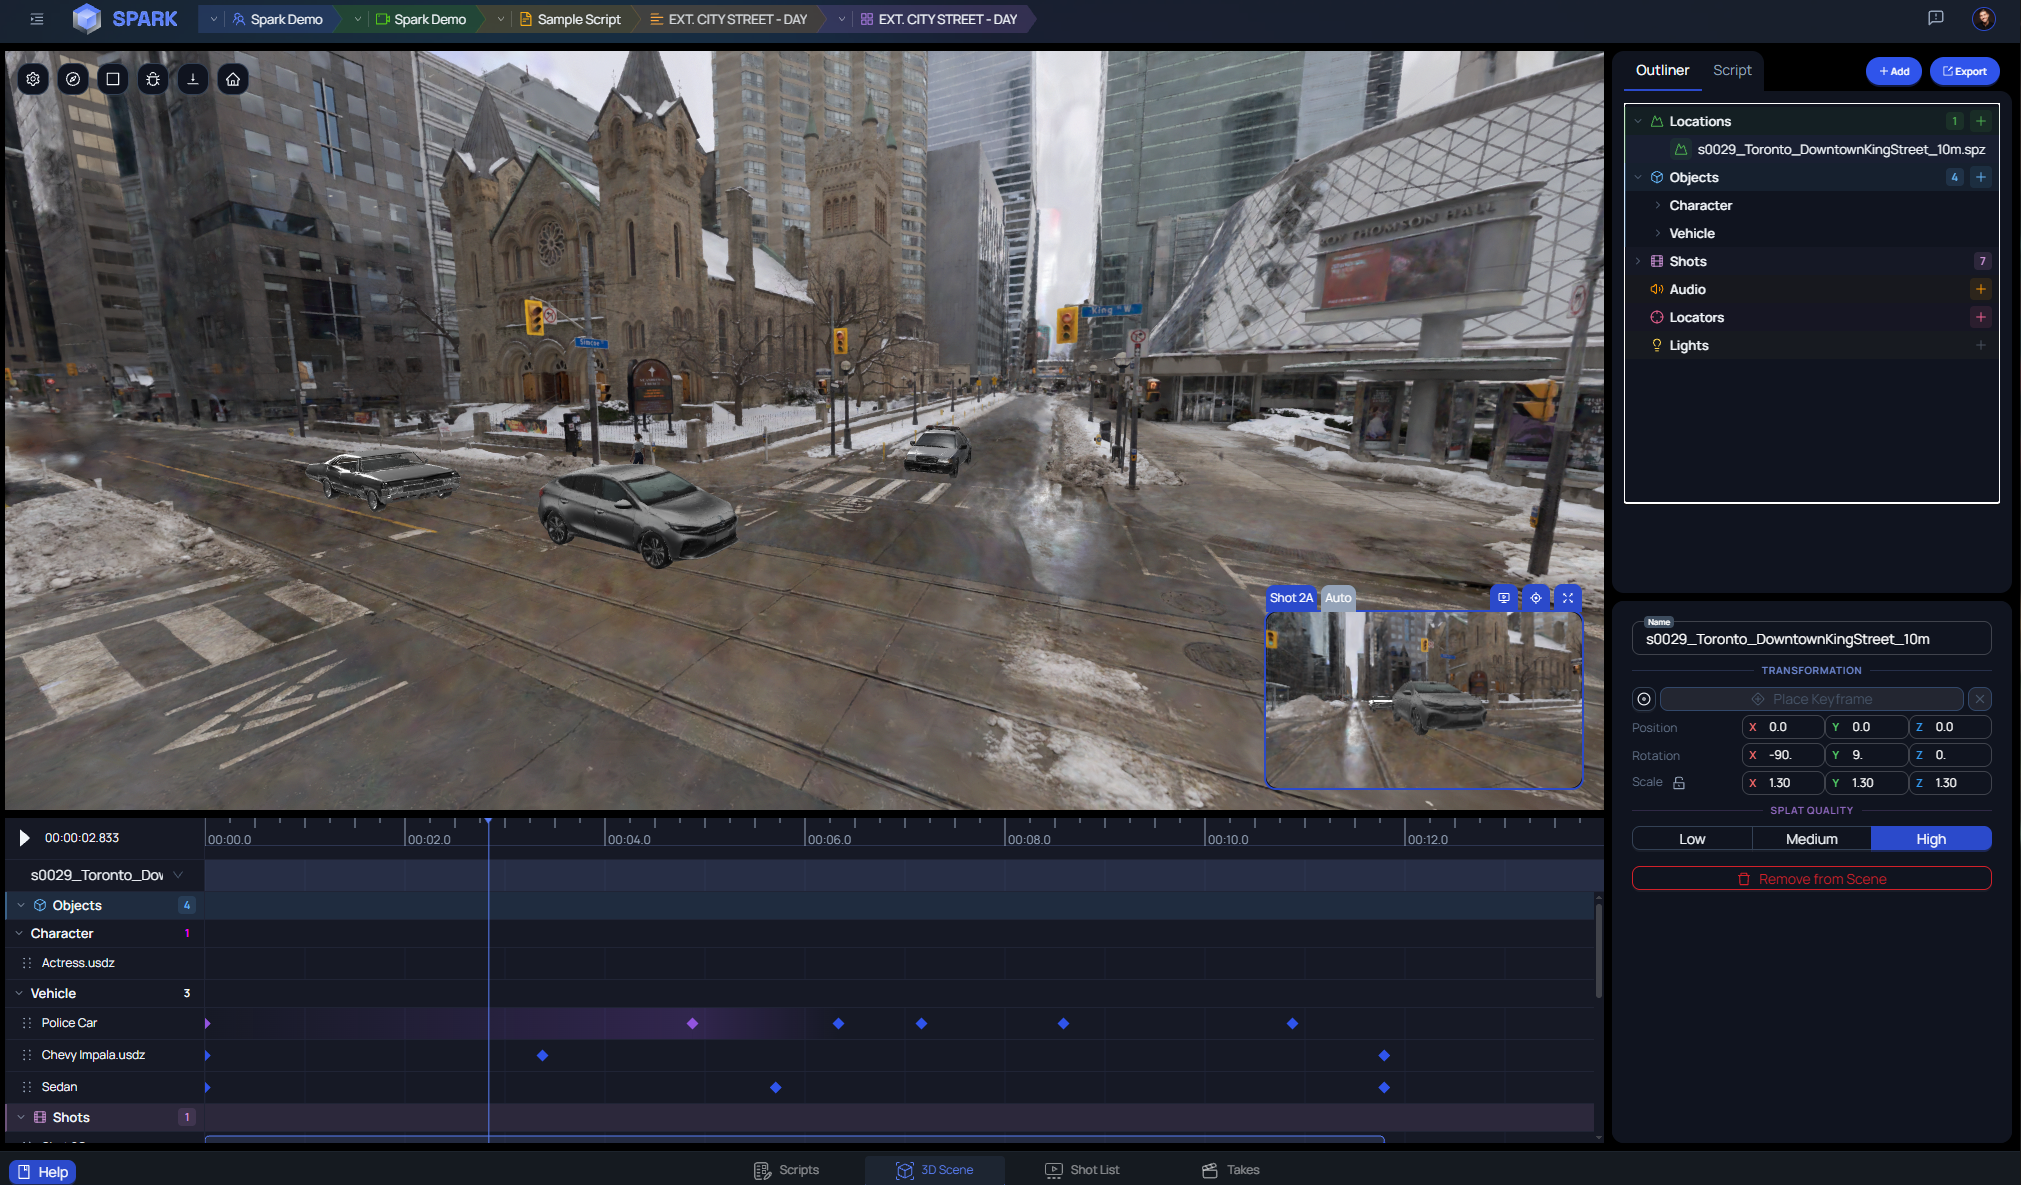The width and height of the screenshot is (2021, 1185).
Task: Click the record keyframe circle icon
Action: coord(1644,699)
